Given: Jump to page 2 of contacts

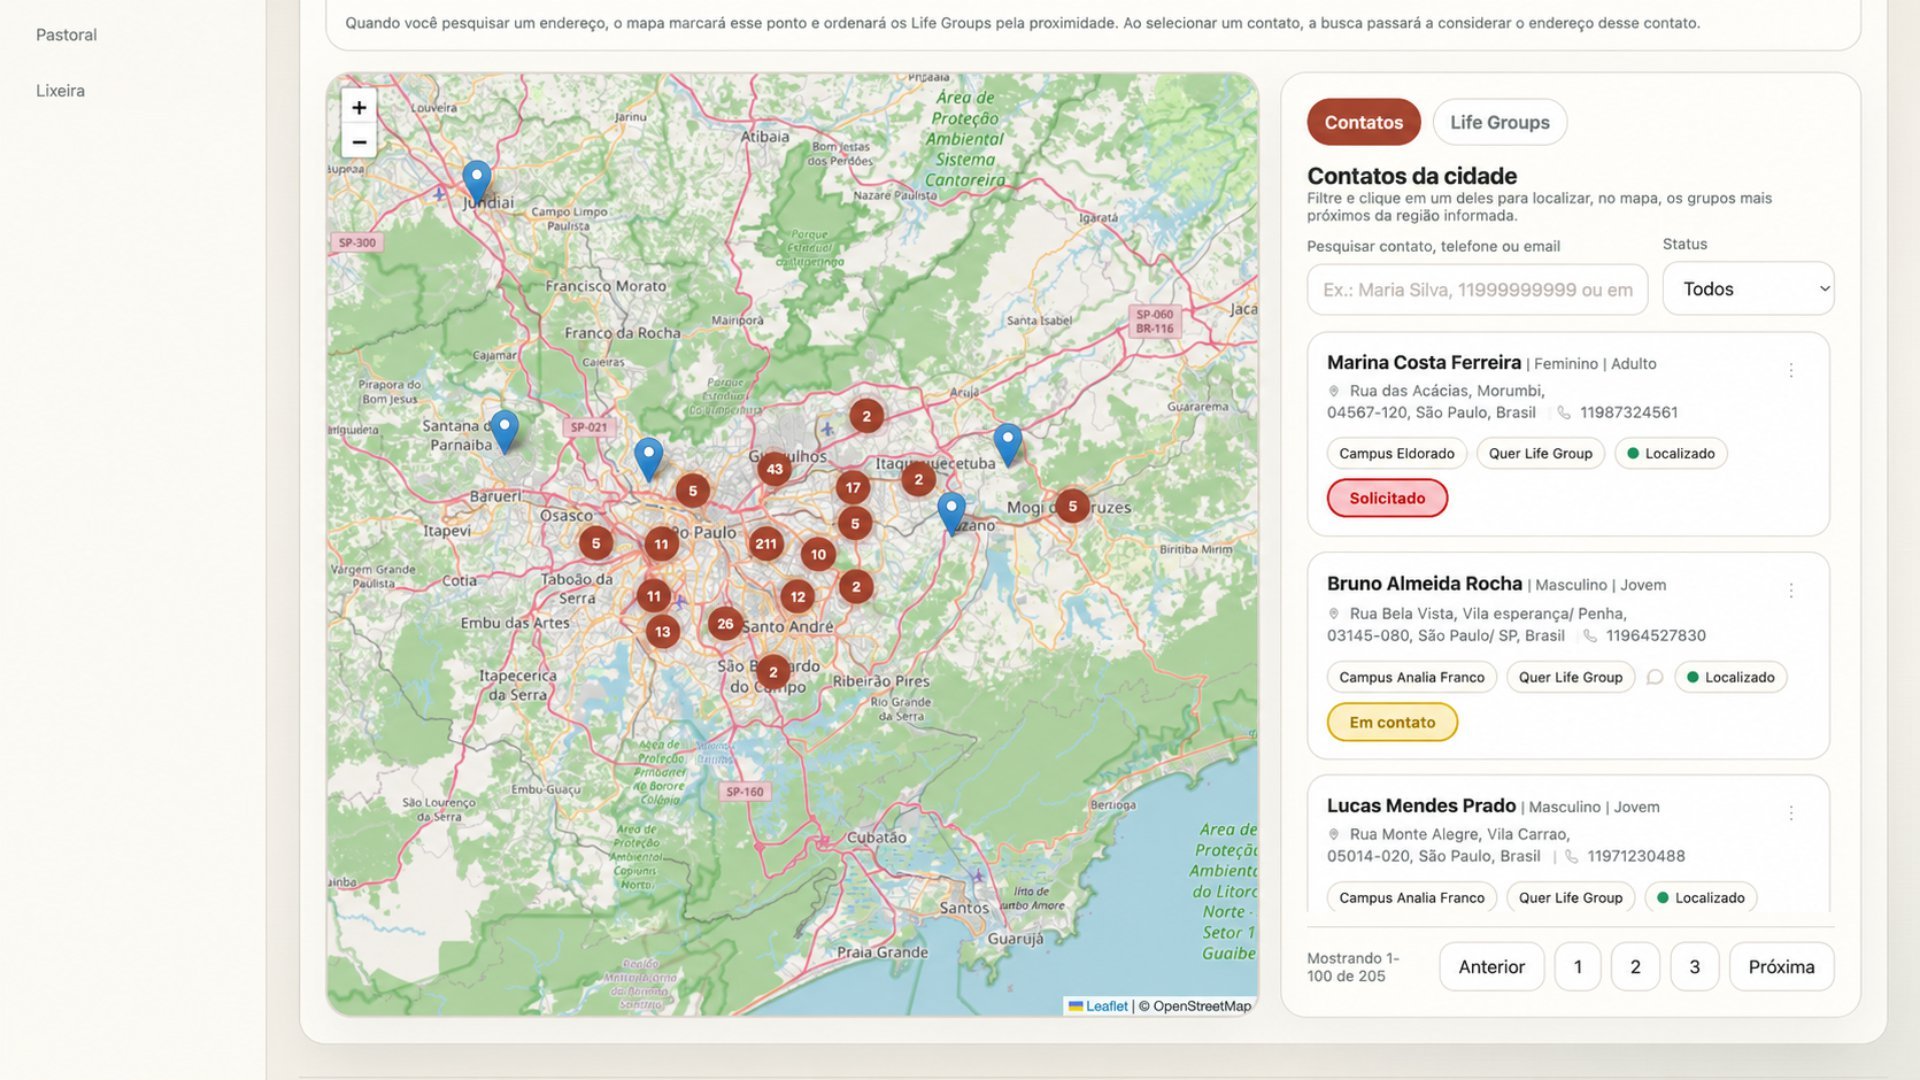Looking at the screenshot, I should pyautogui.click(x=1635, y=967).
